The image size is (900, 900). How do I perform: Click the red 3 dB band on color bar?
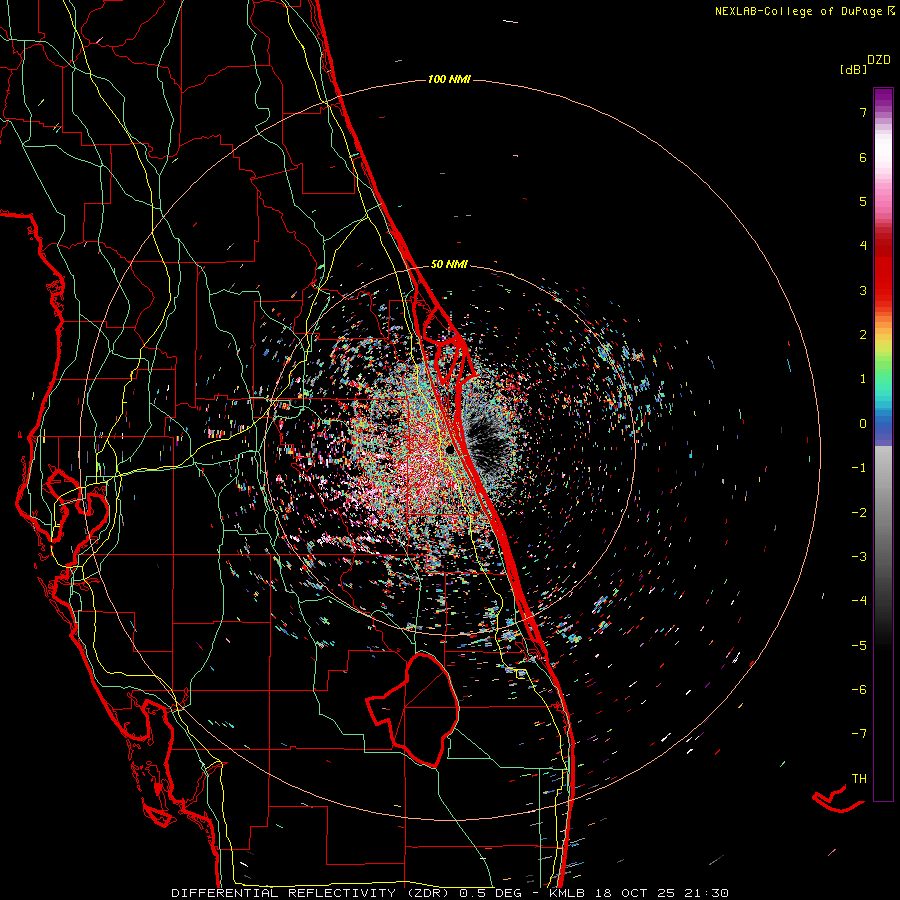coord(883,290)
